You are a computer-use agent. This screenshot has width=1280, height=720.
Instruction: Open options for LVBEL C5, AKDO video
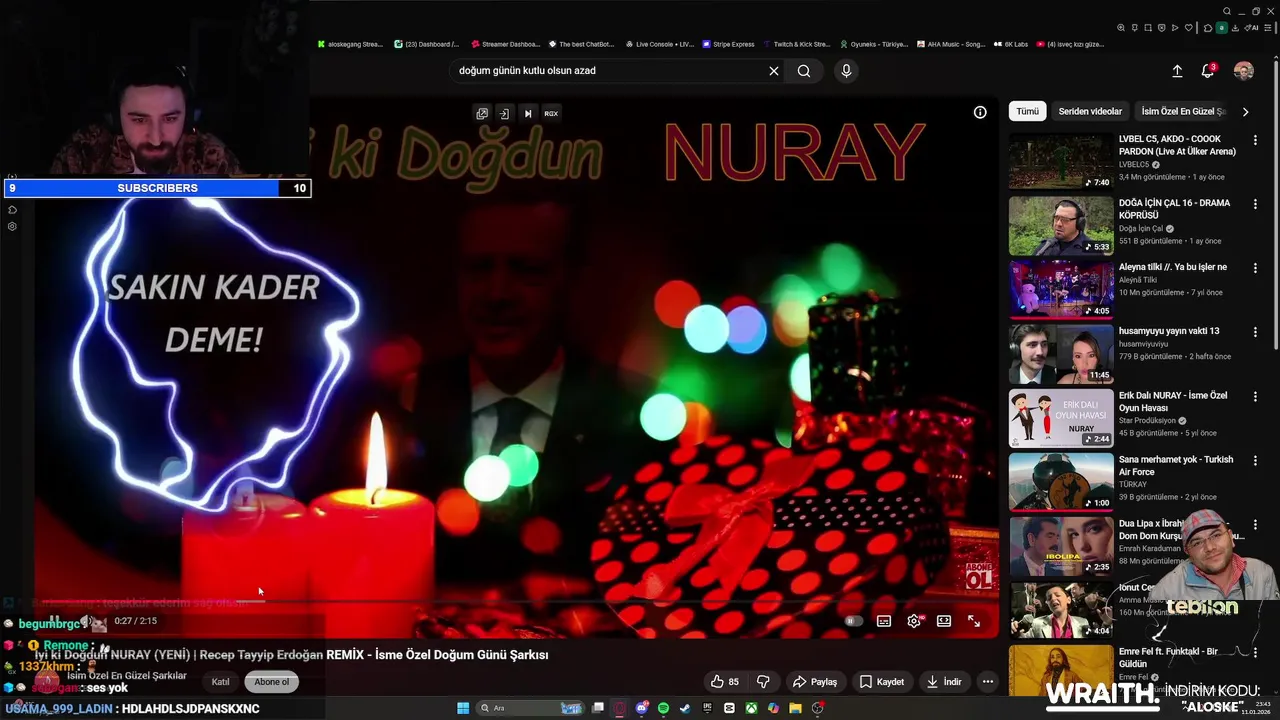[x=1255, y=140]
